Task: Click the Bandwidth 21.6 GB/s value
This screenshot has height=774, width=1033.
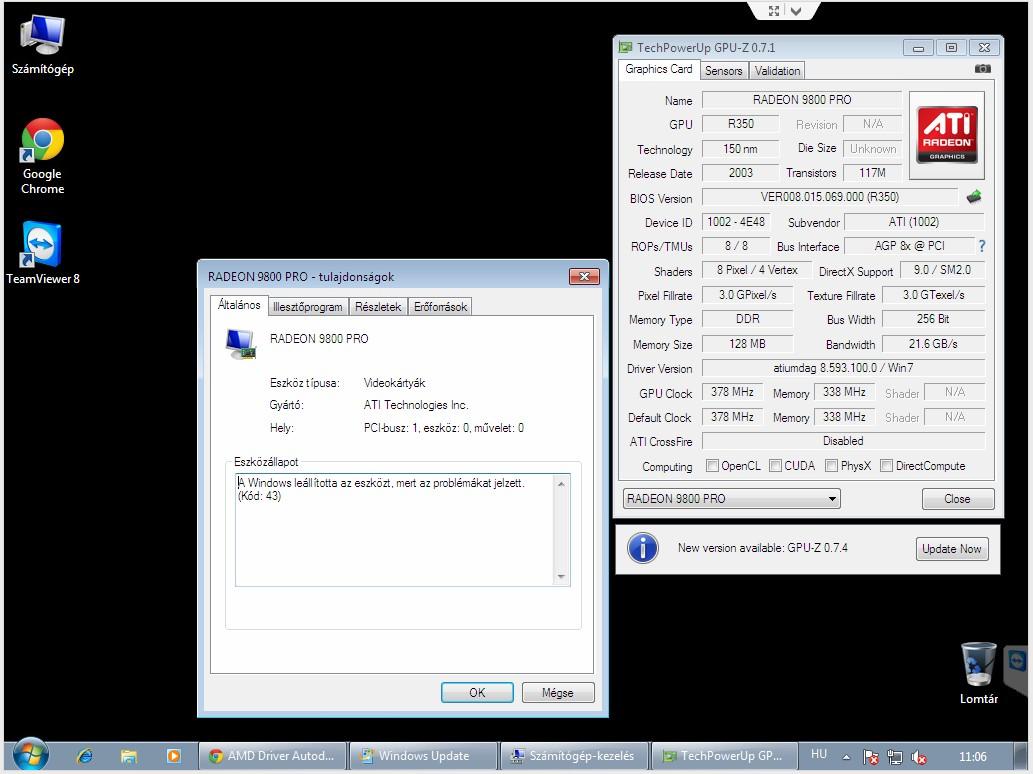Action: click(933, 344)
